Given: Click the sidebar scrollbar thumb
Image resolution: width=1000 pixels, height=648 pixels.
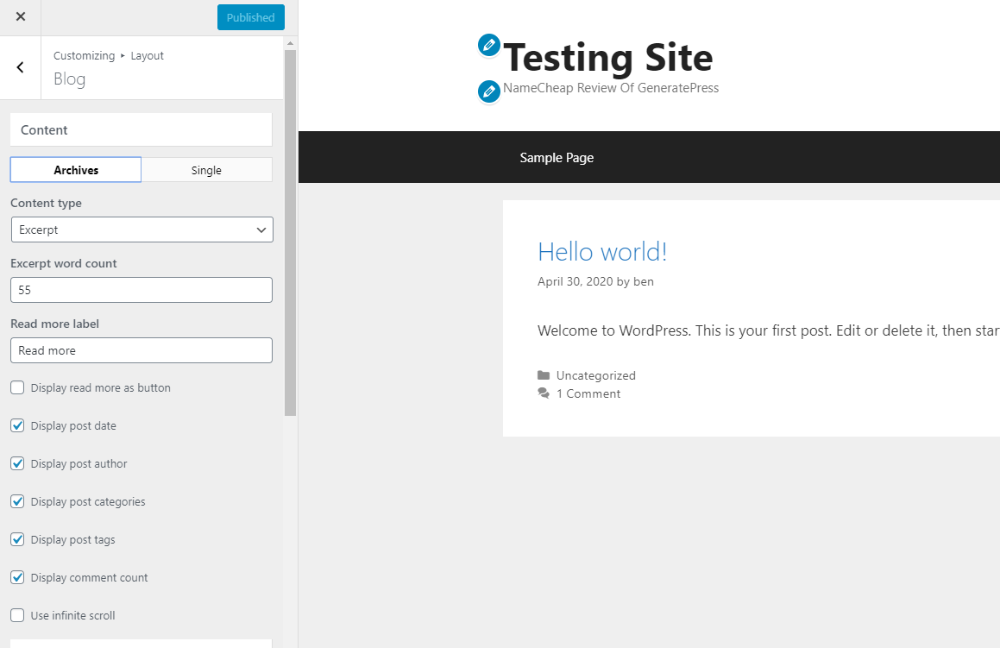Looking at the screenshot, I should click(x=290, y=233).
